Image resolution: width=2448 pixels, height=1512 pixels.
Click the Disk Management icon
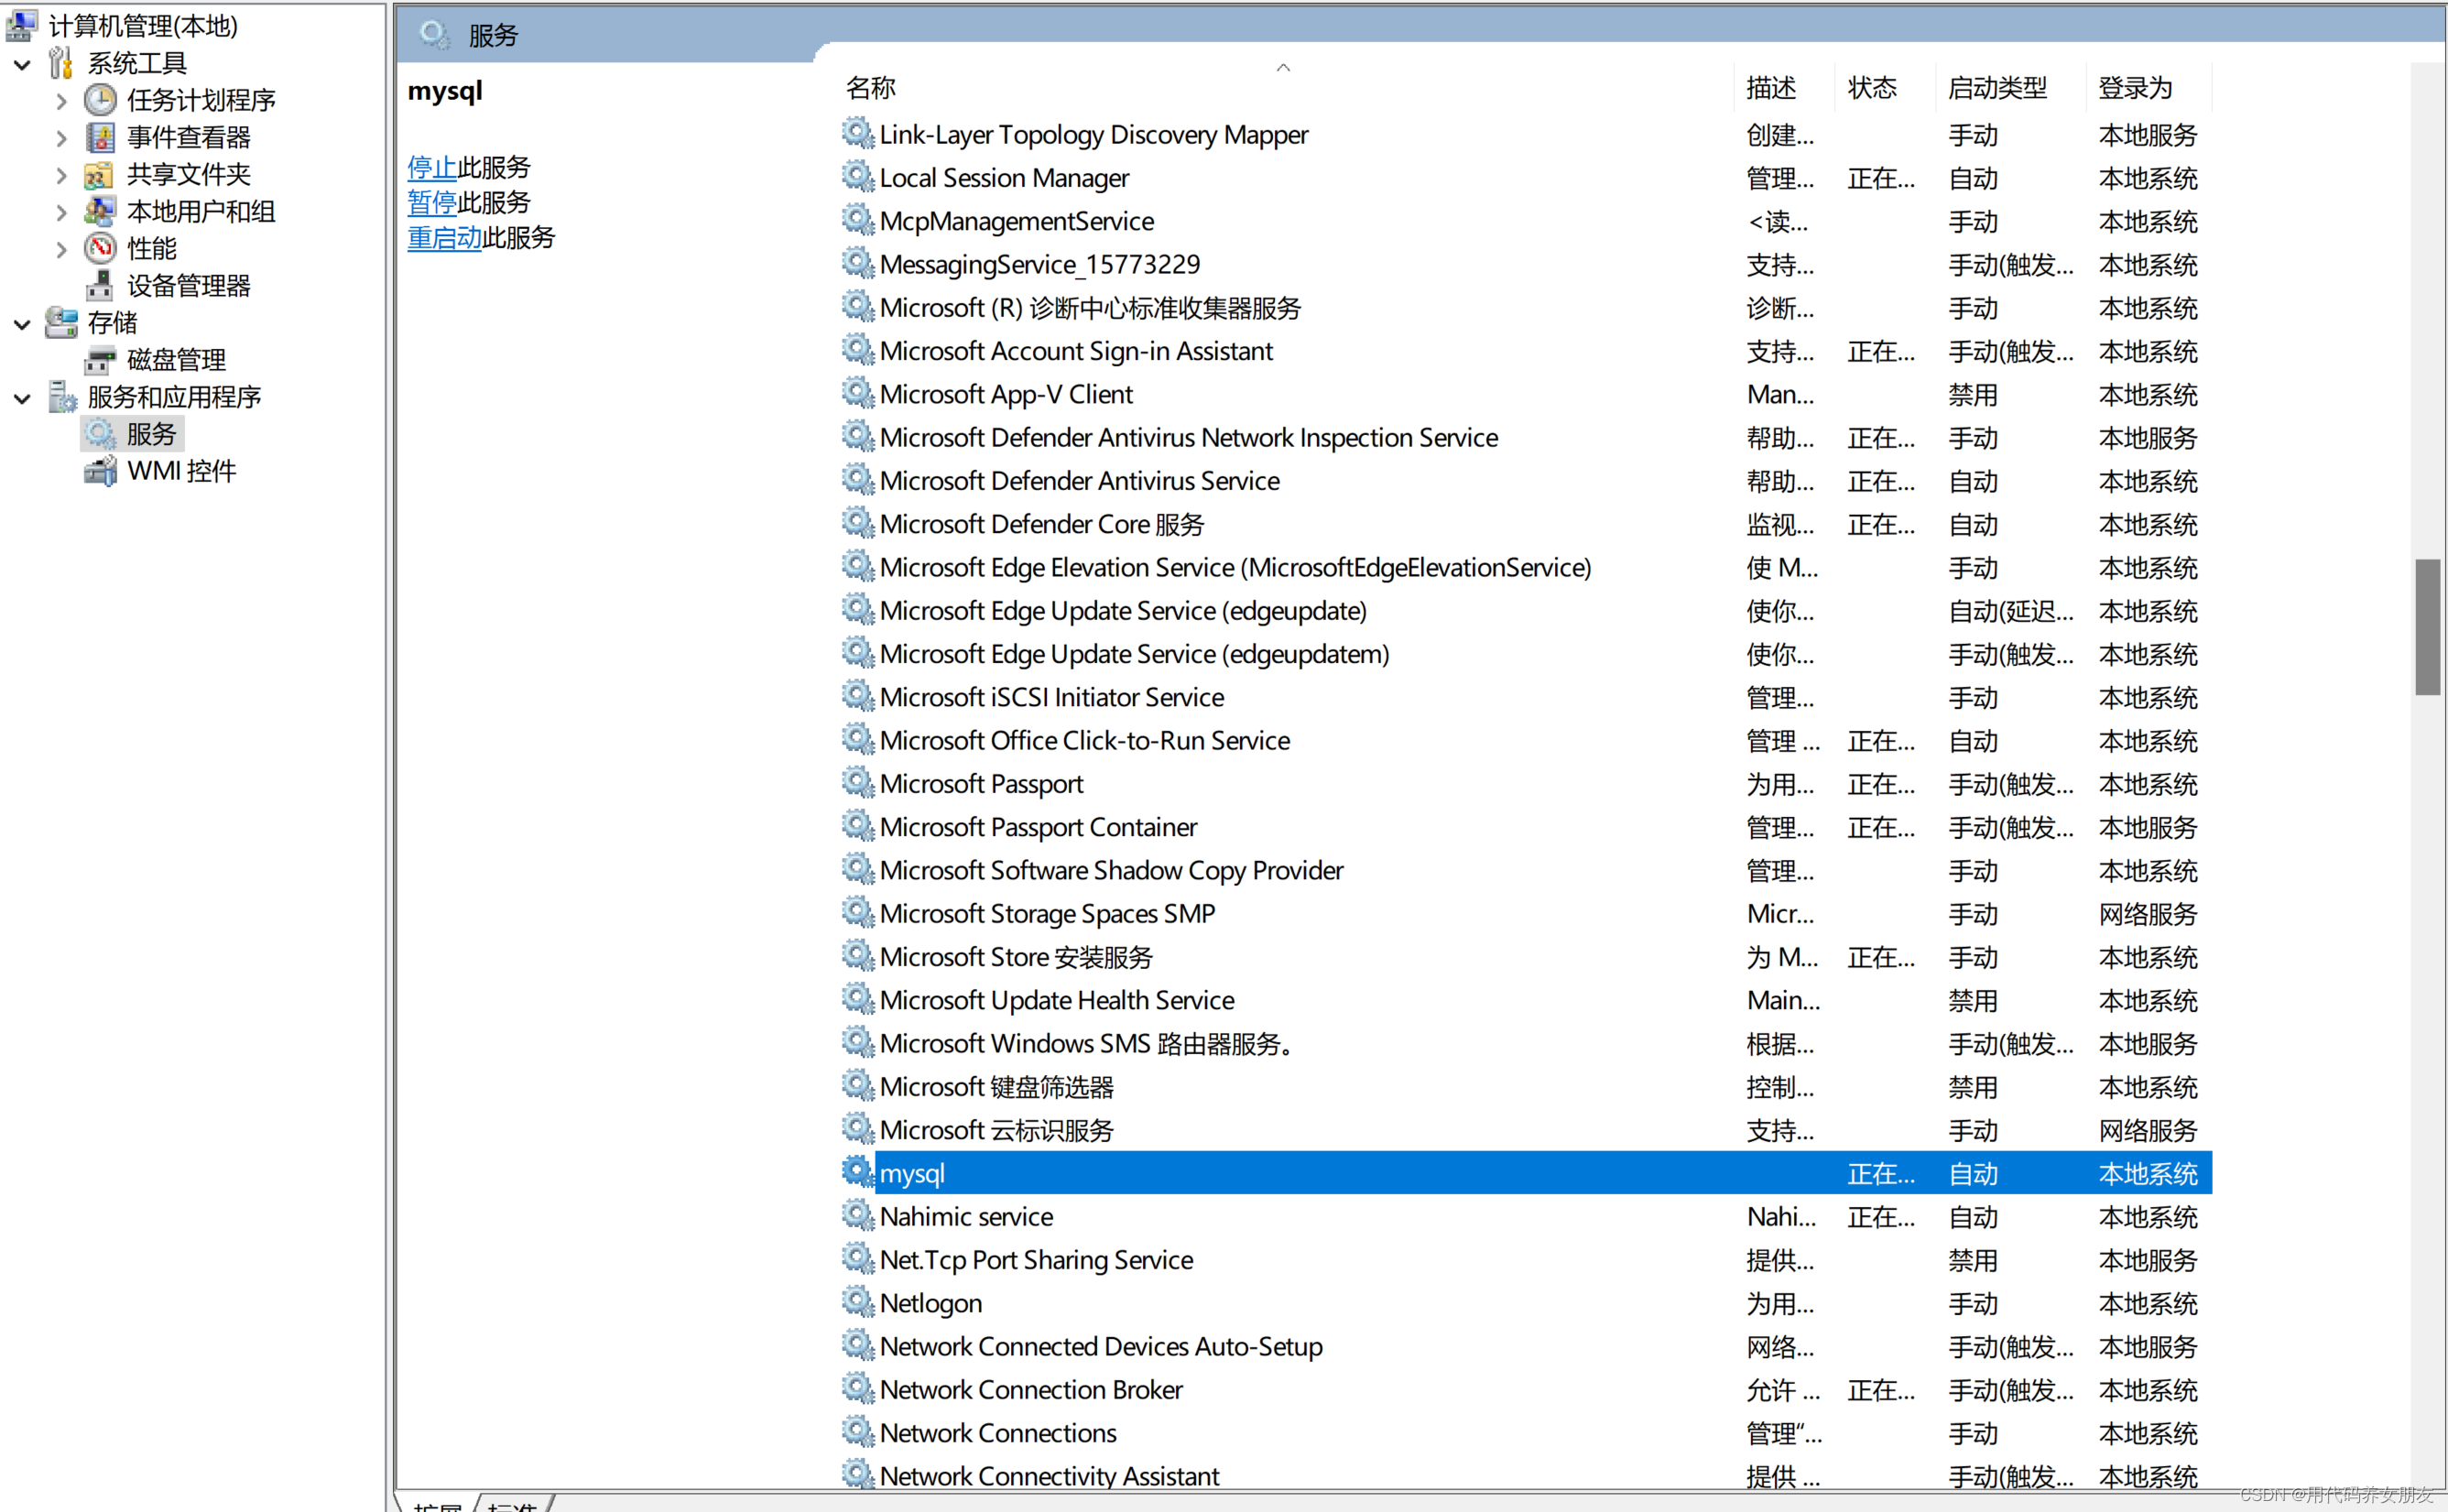click(99, 360)
